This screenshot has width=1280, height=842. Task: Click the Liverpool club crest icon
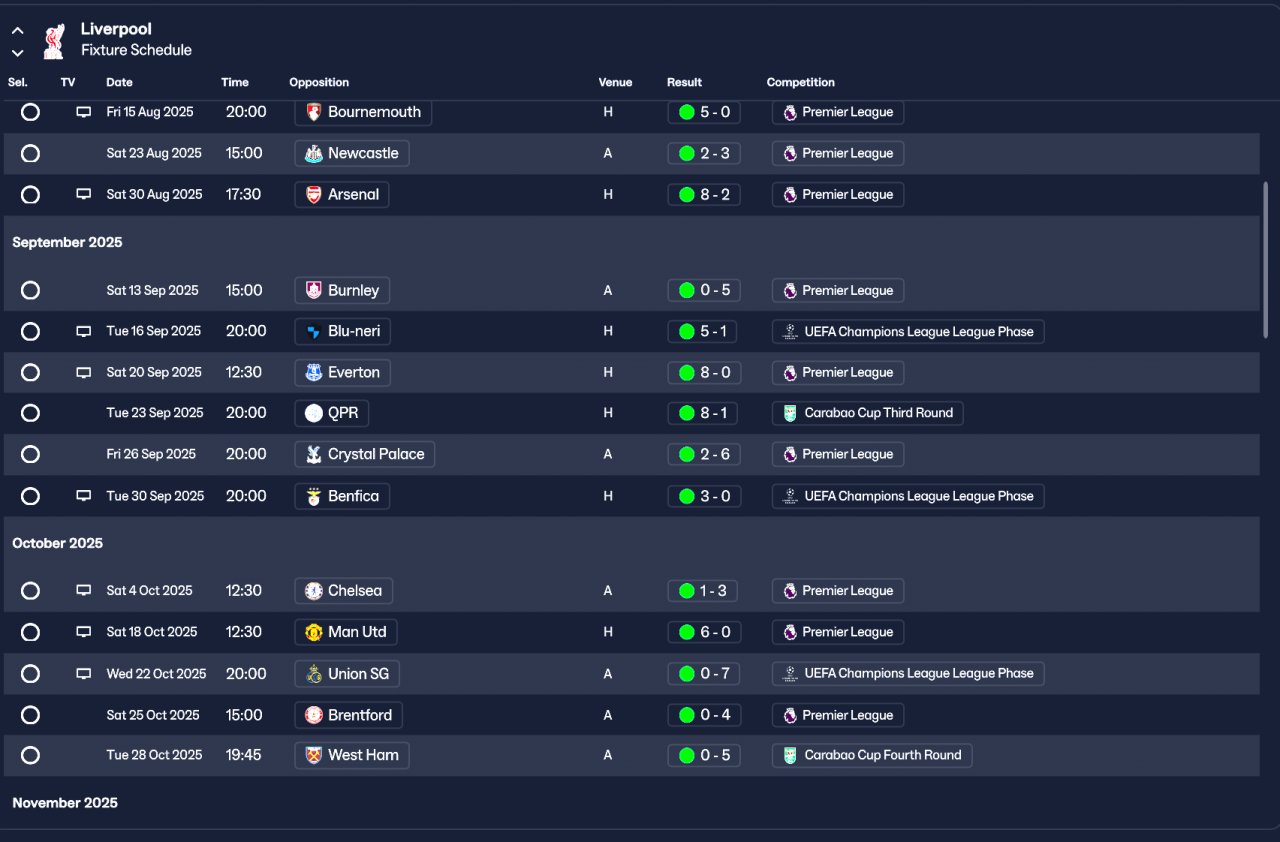54,40
